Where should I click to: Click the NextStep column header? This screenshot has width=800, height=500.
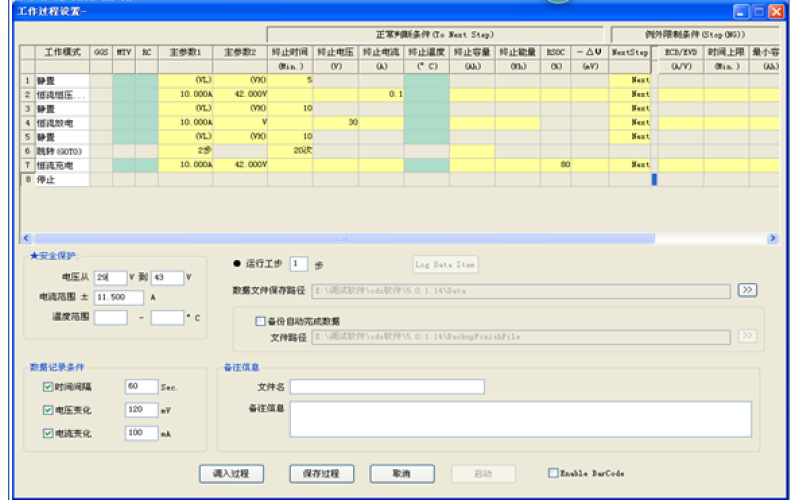(630, 52)
